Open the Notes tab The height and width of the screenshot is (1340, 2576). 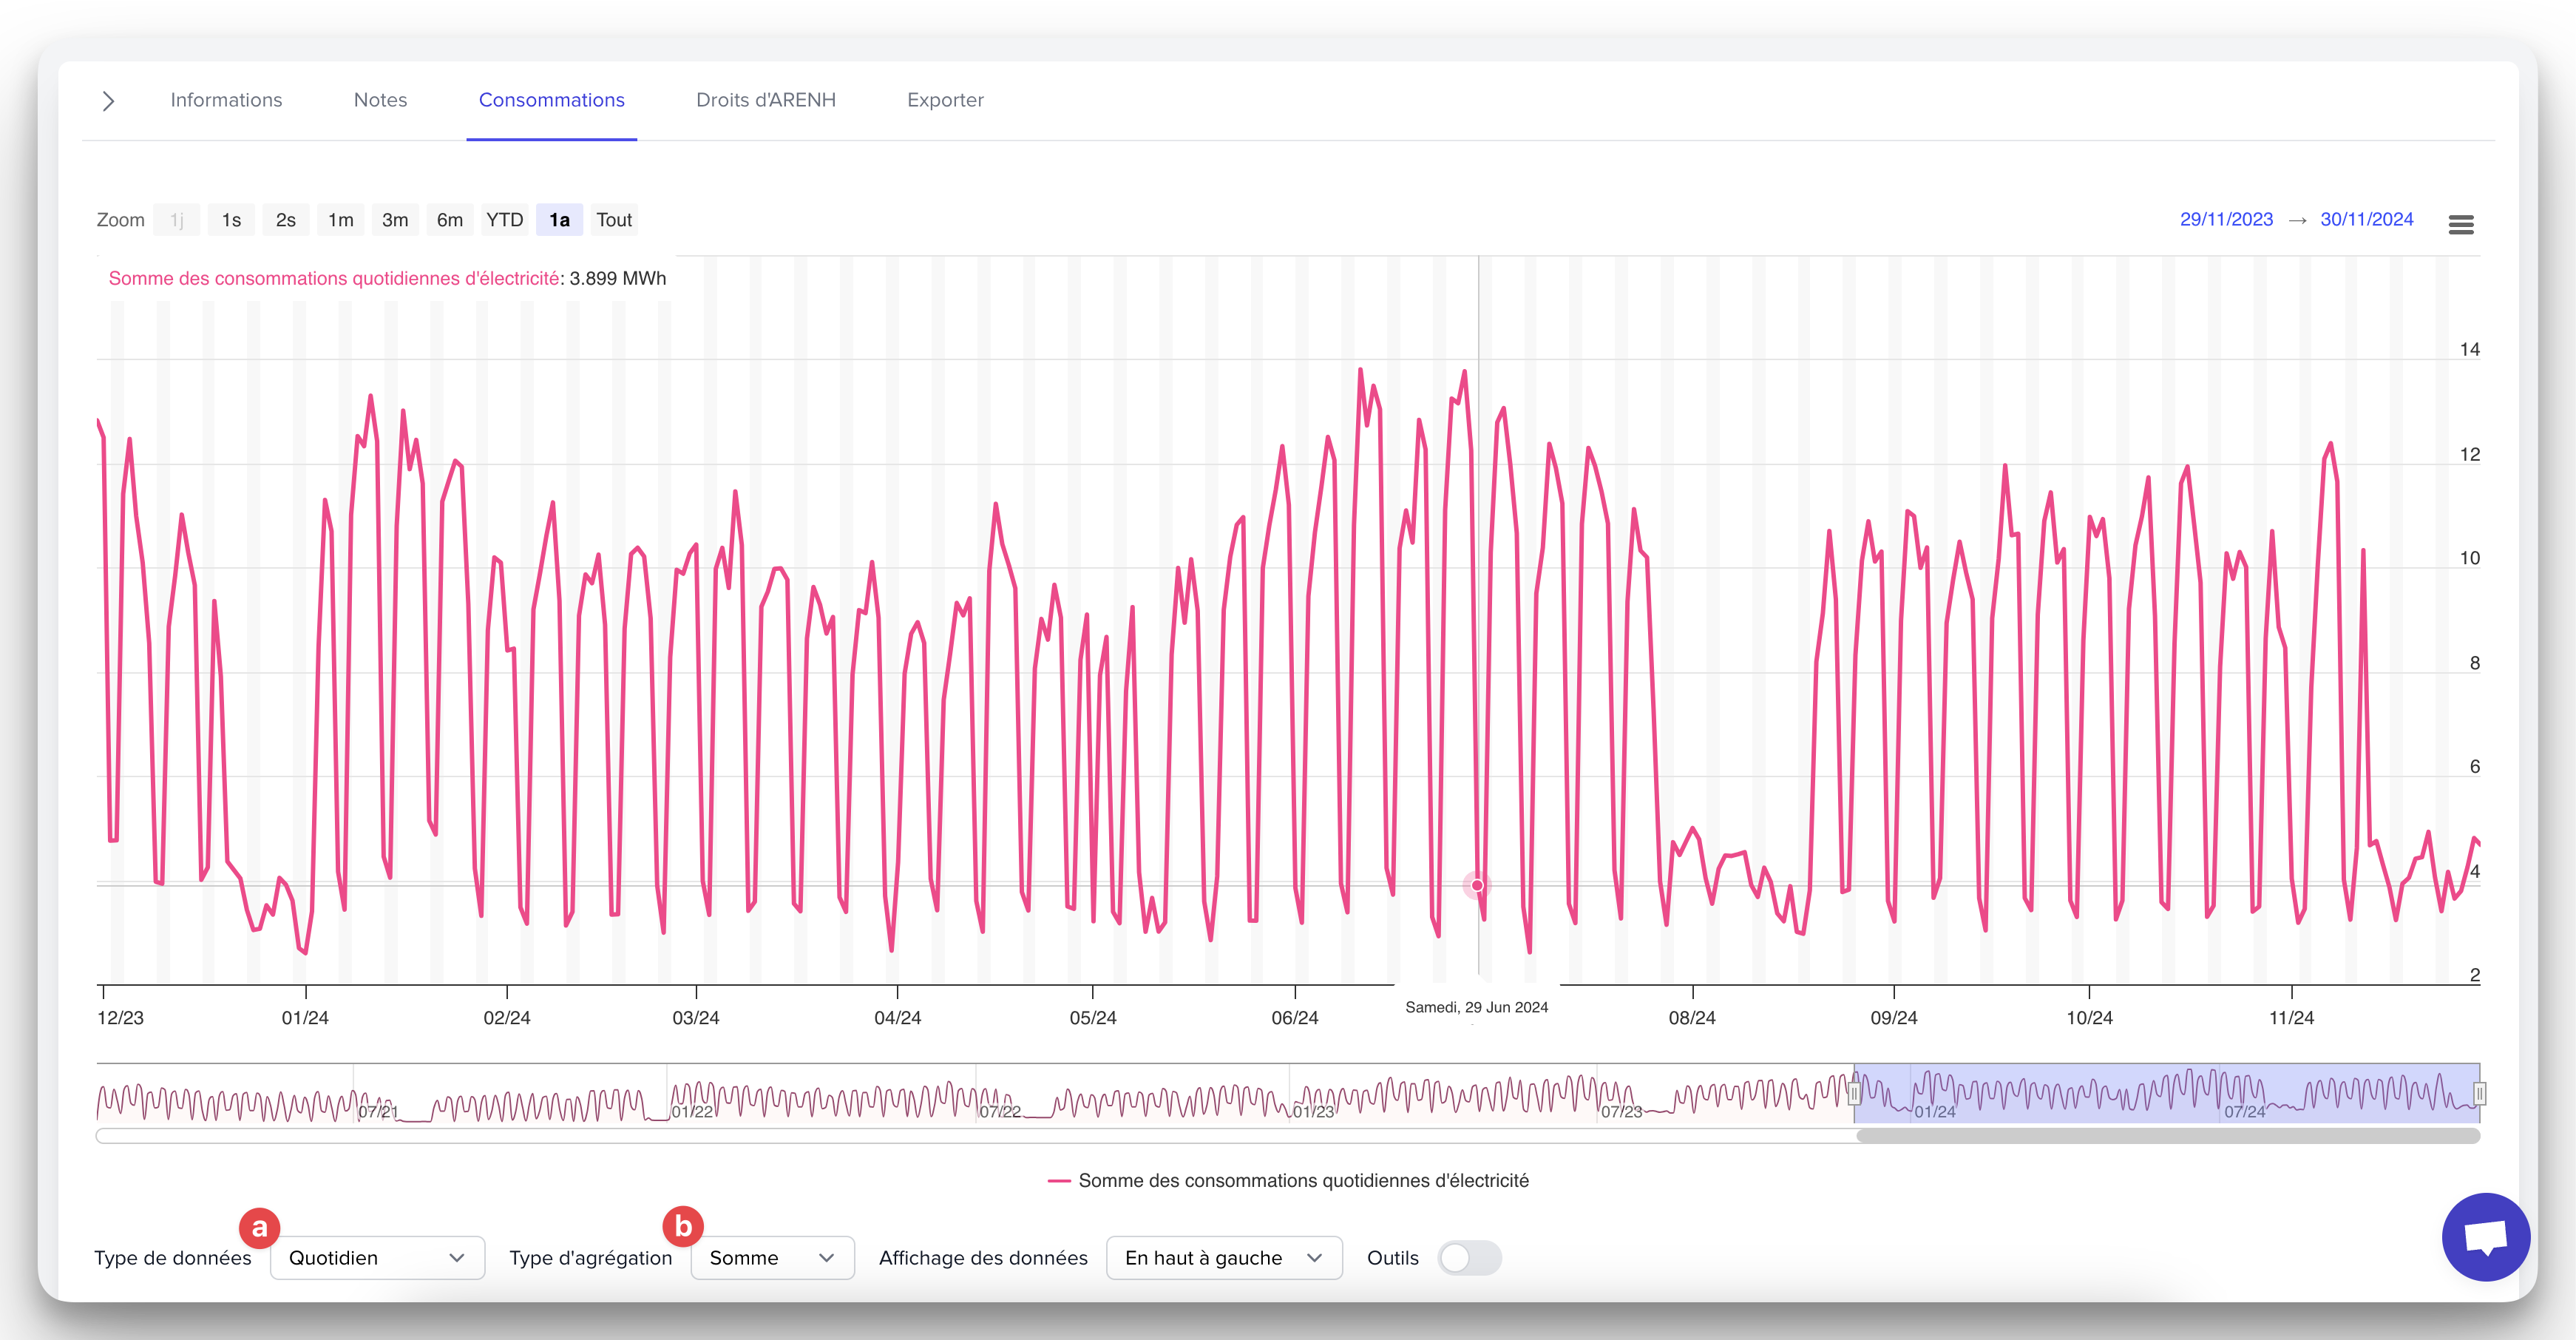pyautogui.click(x=380, y=100)
